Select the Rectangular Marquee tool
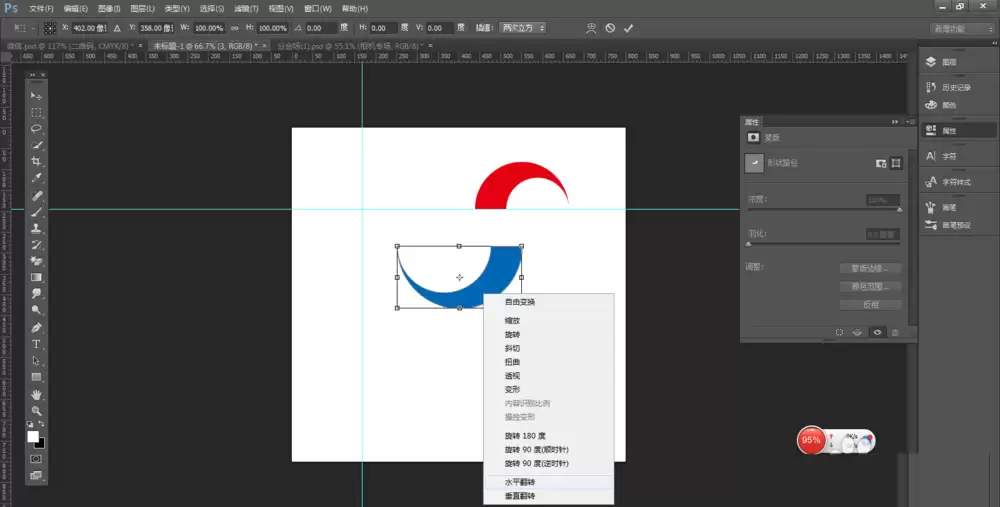Viewport: 1000px width, 507px height. pyautogui.click(x=36, y=112)
